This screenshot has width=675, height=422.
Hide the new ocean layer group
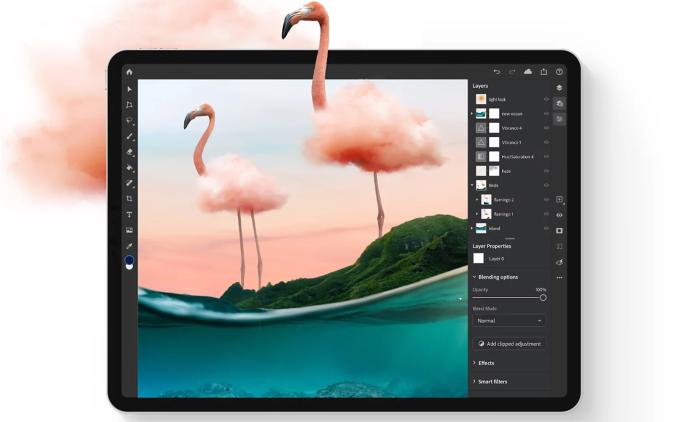546,114
